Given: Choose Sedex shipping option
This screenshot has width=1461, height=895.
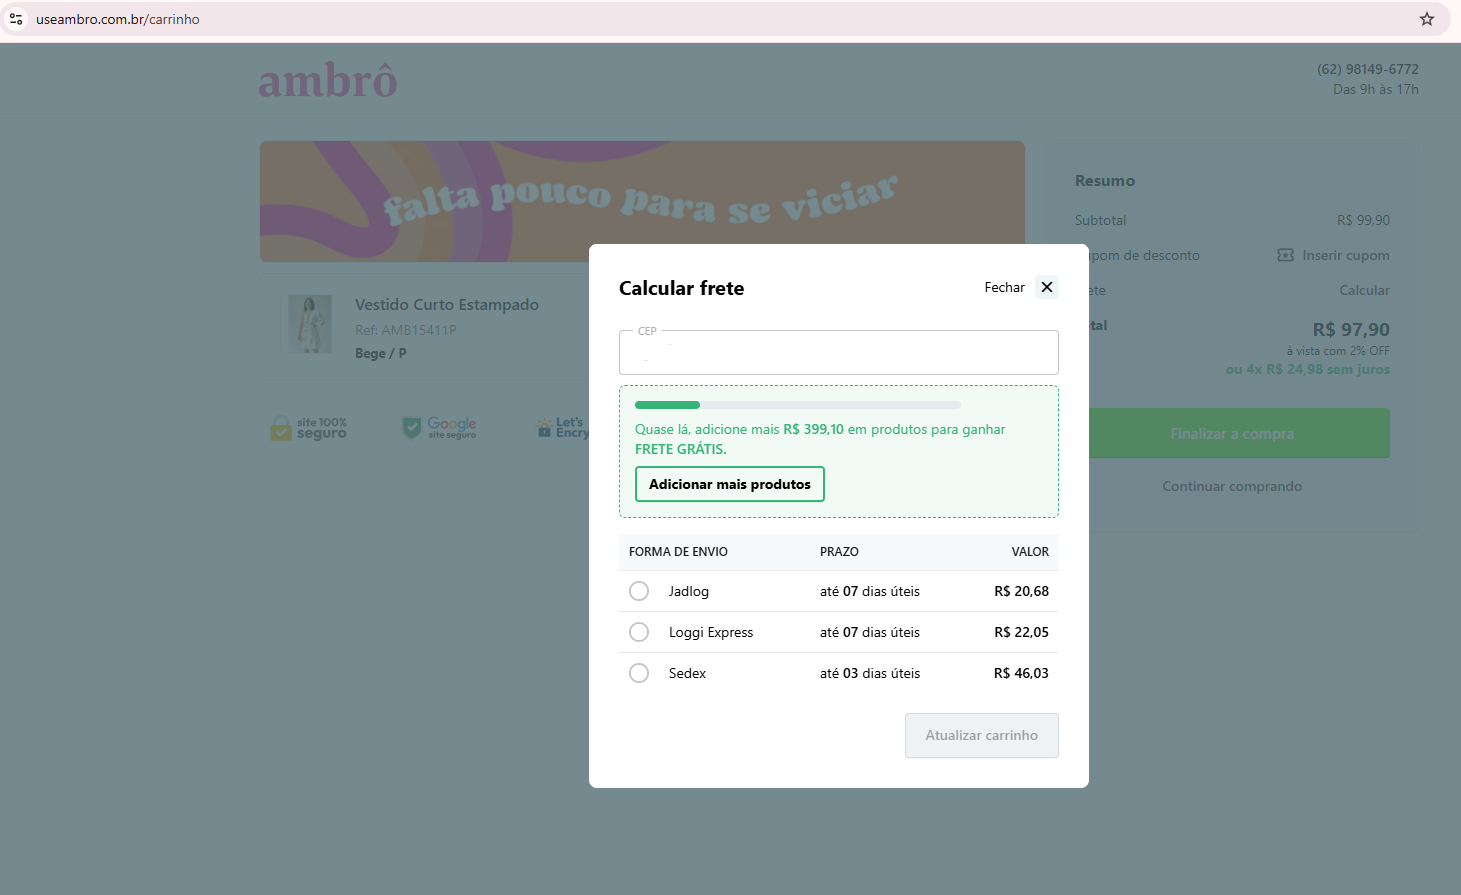Looking at the screenshot, I should click(x=639, y=673).
